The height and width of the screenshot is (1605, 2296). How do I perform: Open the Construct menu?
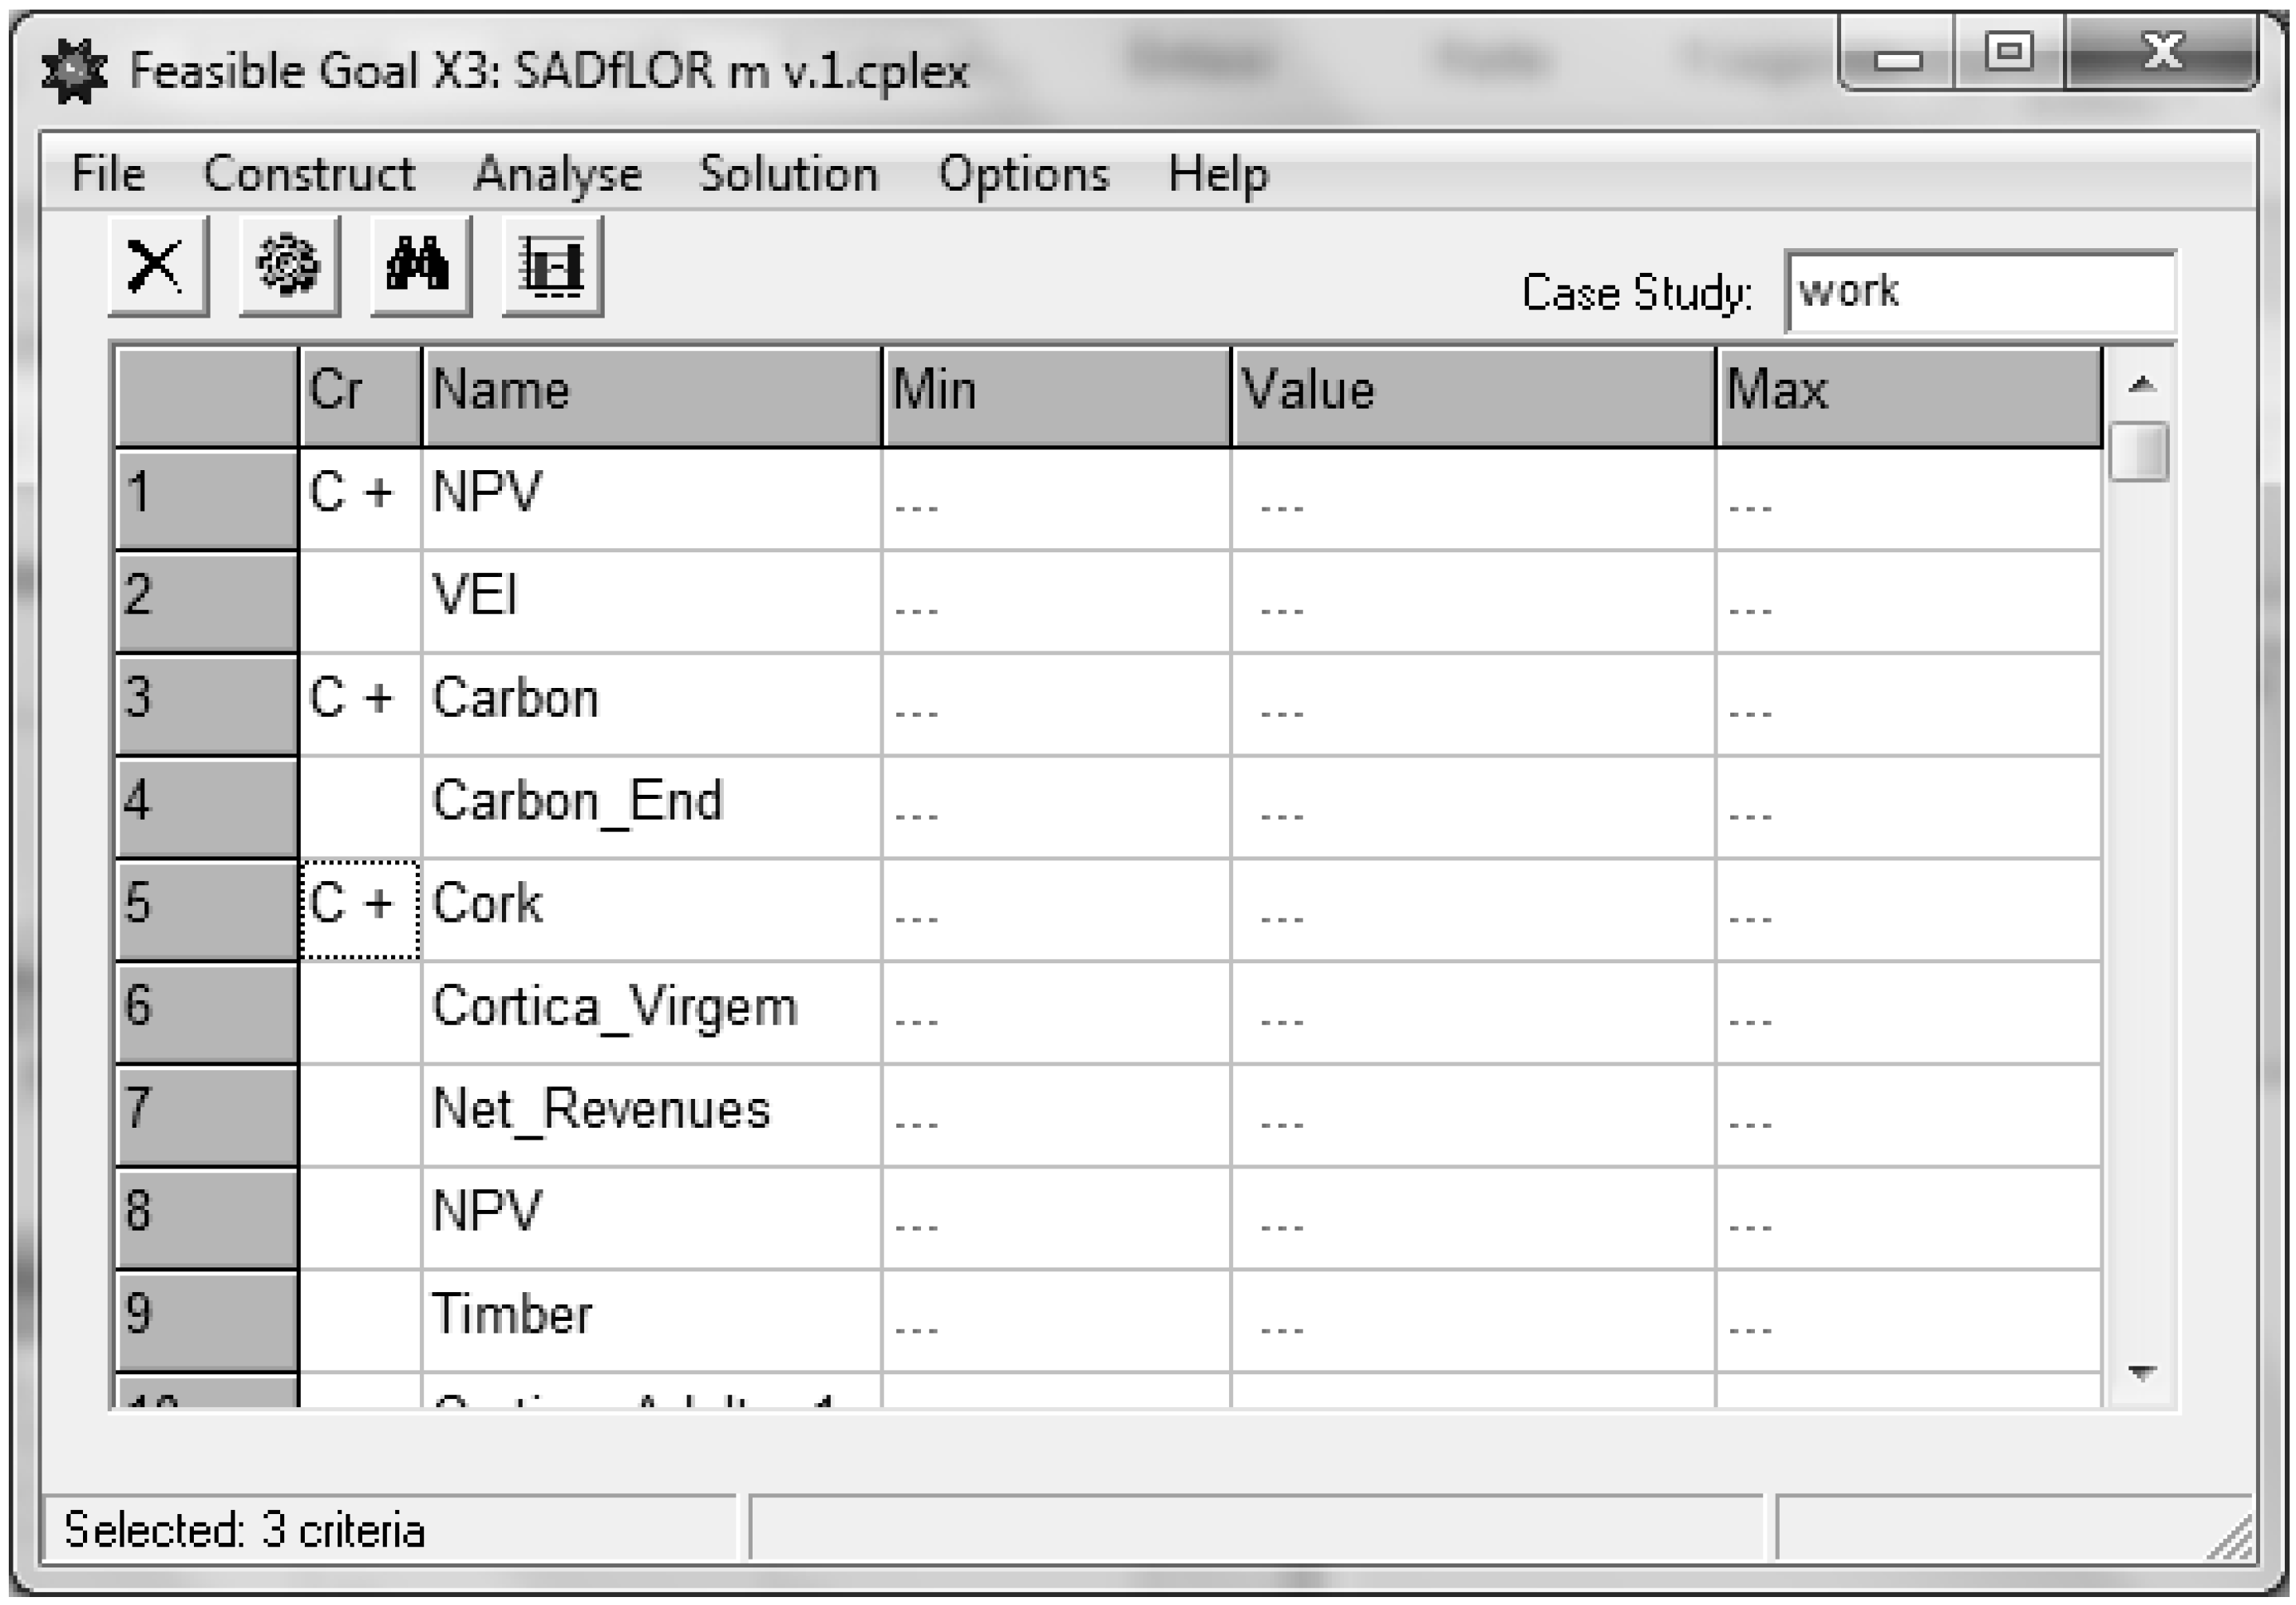tap(309, 174)
